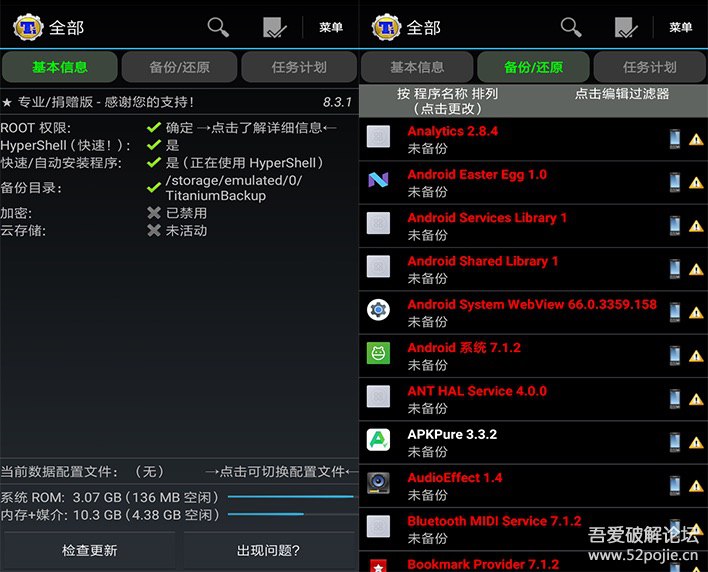Tap ANT HAL Service app icon
This screenshot has height=572, width=708.
(x=378, y=397)
